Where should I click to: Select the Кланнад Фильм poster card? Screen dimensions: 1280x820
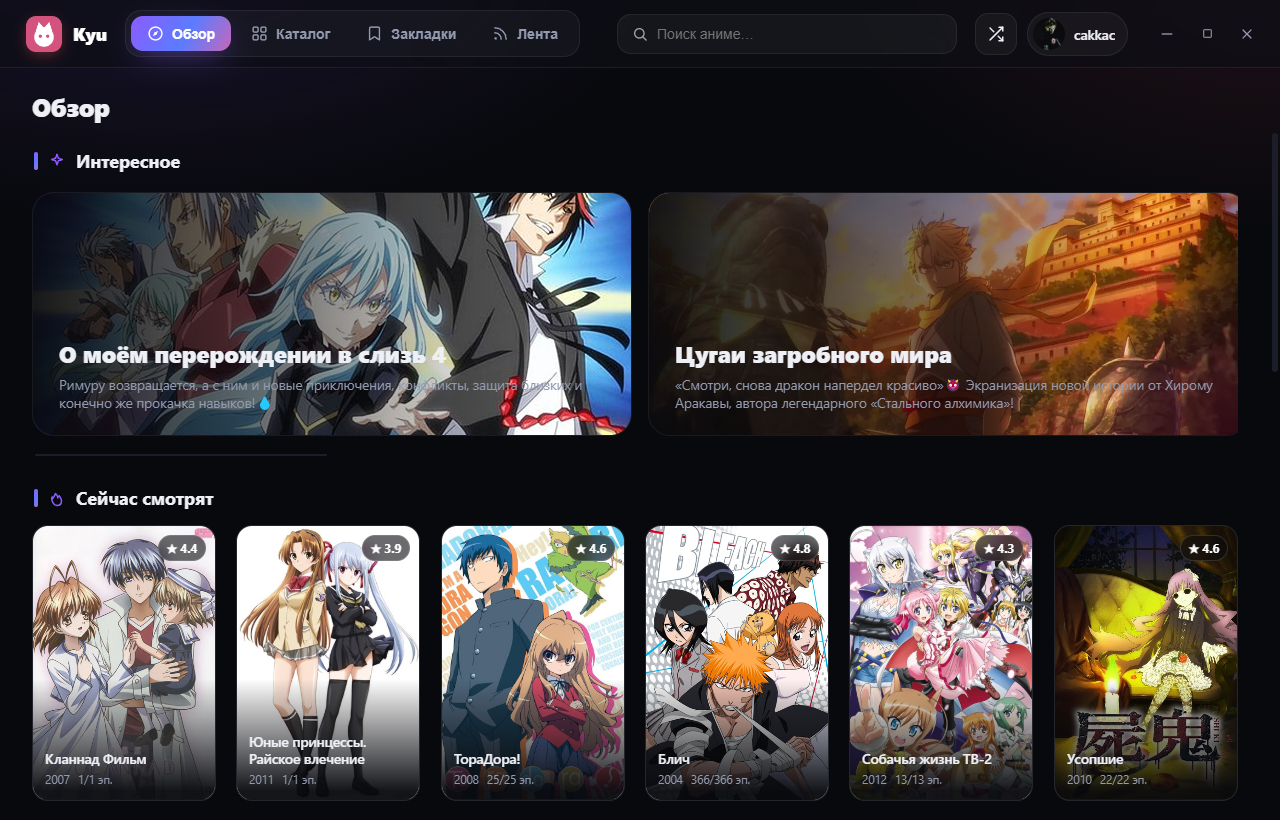pyautogui.click(x=124, y=663)
